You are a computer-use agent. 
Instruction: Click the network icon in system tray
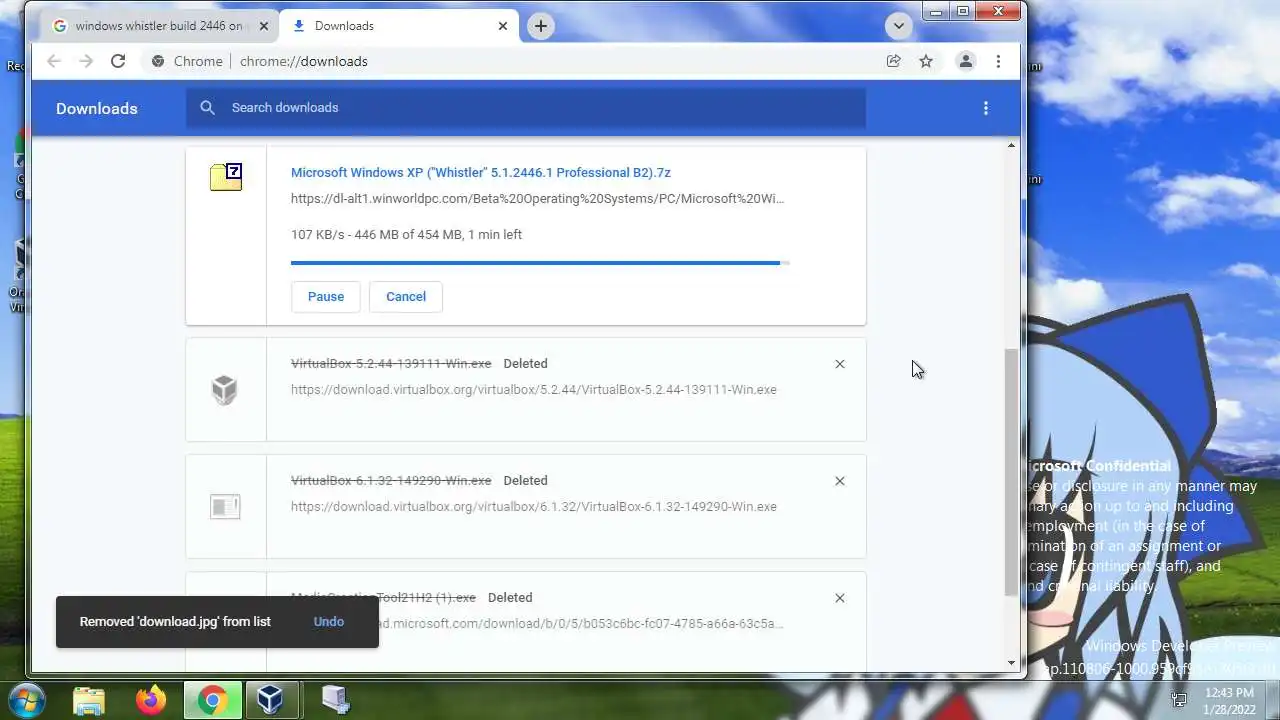click(x=1179, y=699)
